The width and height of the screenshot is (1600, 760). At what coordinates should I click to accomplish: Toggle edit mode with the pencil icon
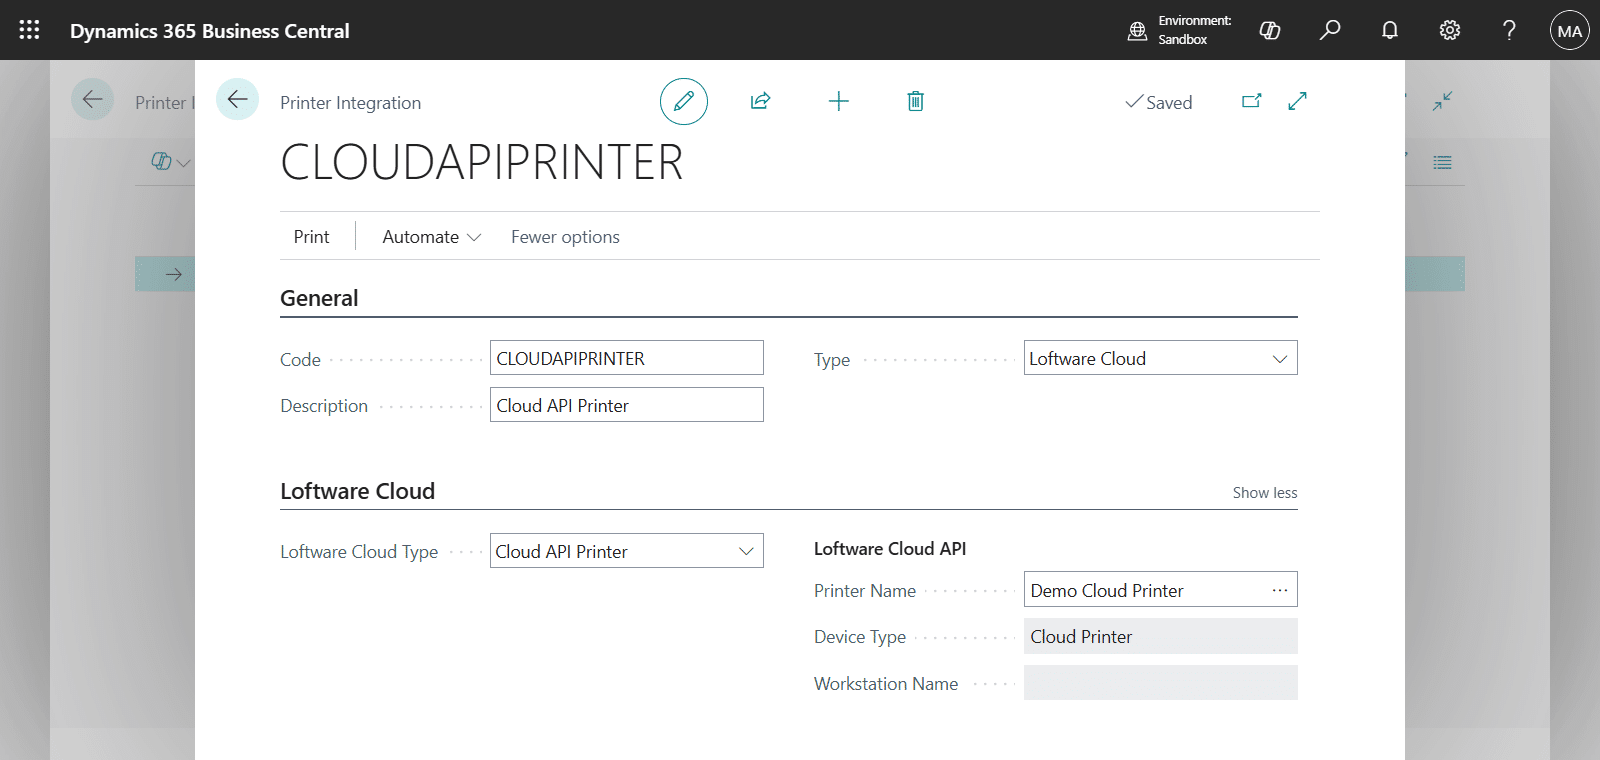(684, 101)
